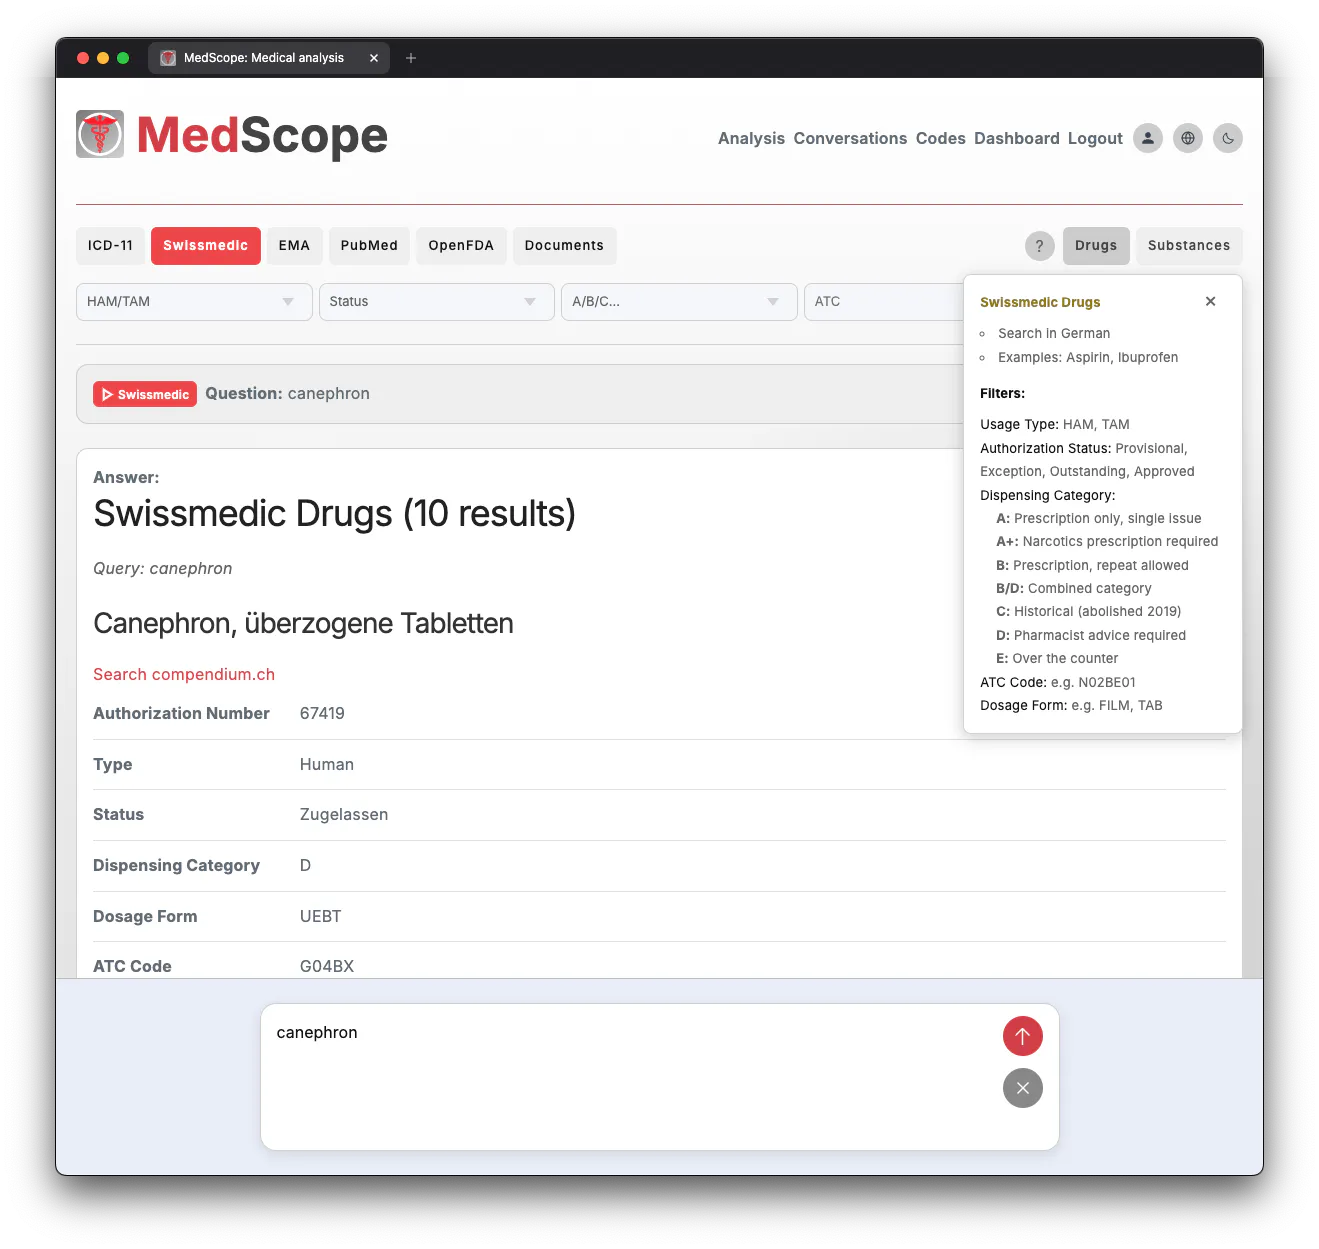This screenshot has width=1319, height=1249.
Task: Switch to the PubMed tab
Action: click(x=369, y=246)
